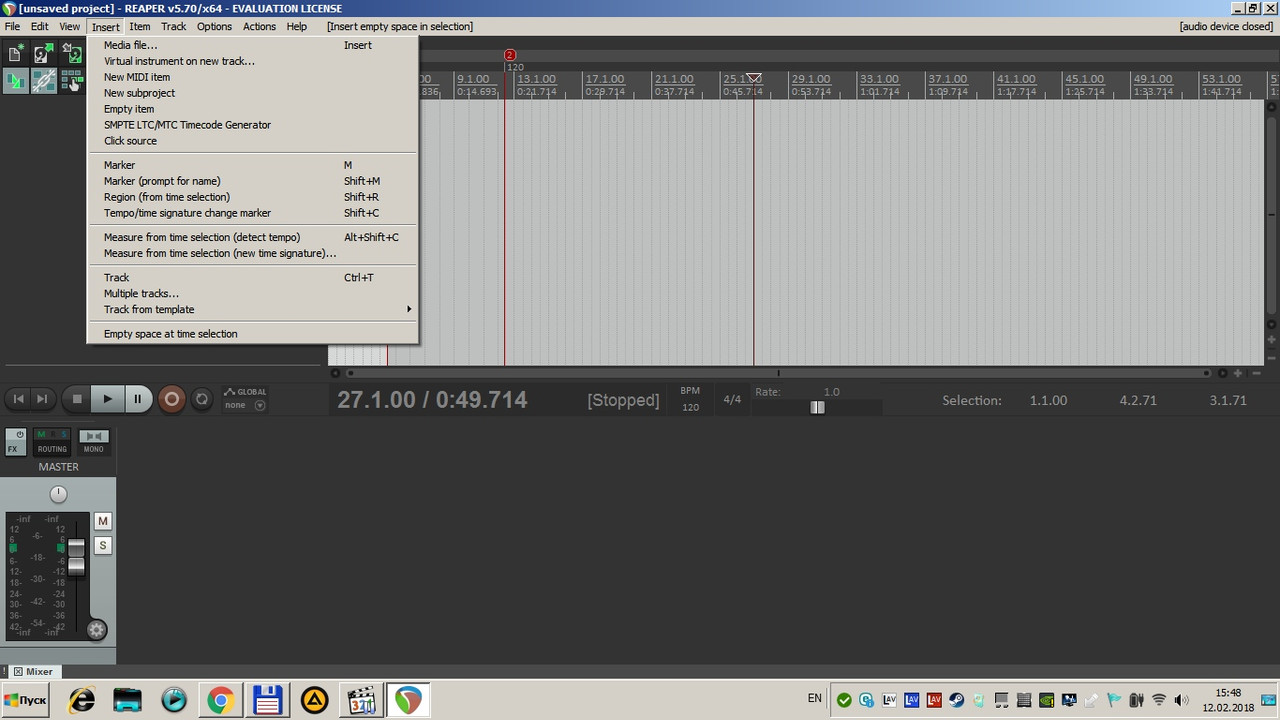Open the master FX window button
Image resolution: width=1280 pixels, height=720 pixels.
click(15, 441)
